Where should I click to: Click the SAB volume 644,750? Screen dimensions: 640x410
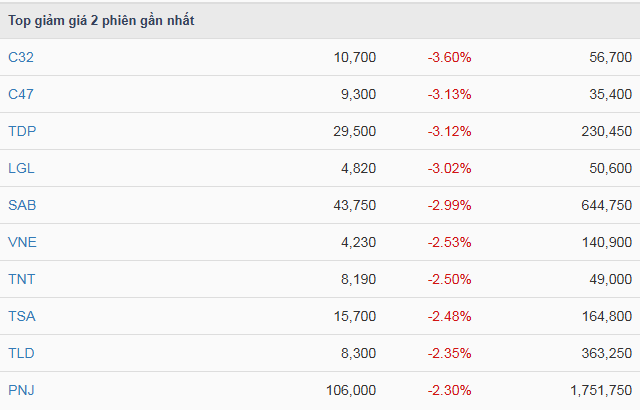coord(604,205)
